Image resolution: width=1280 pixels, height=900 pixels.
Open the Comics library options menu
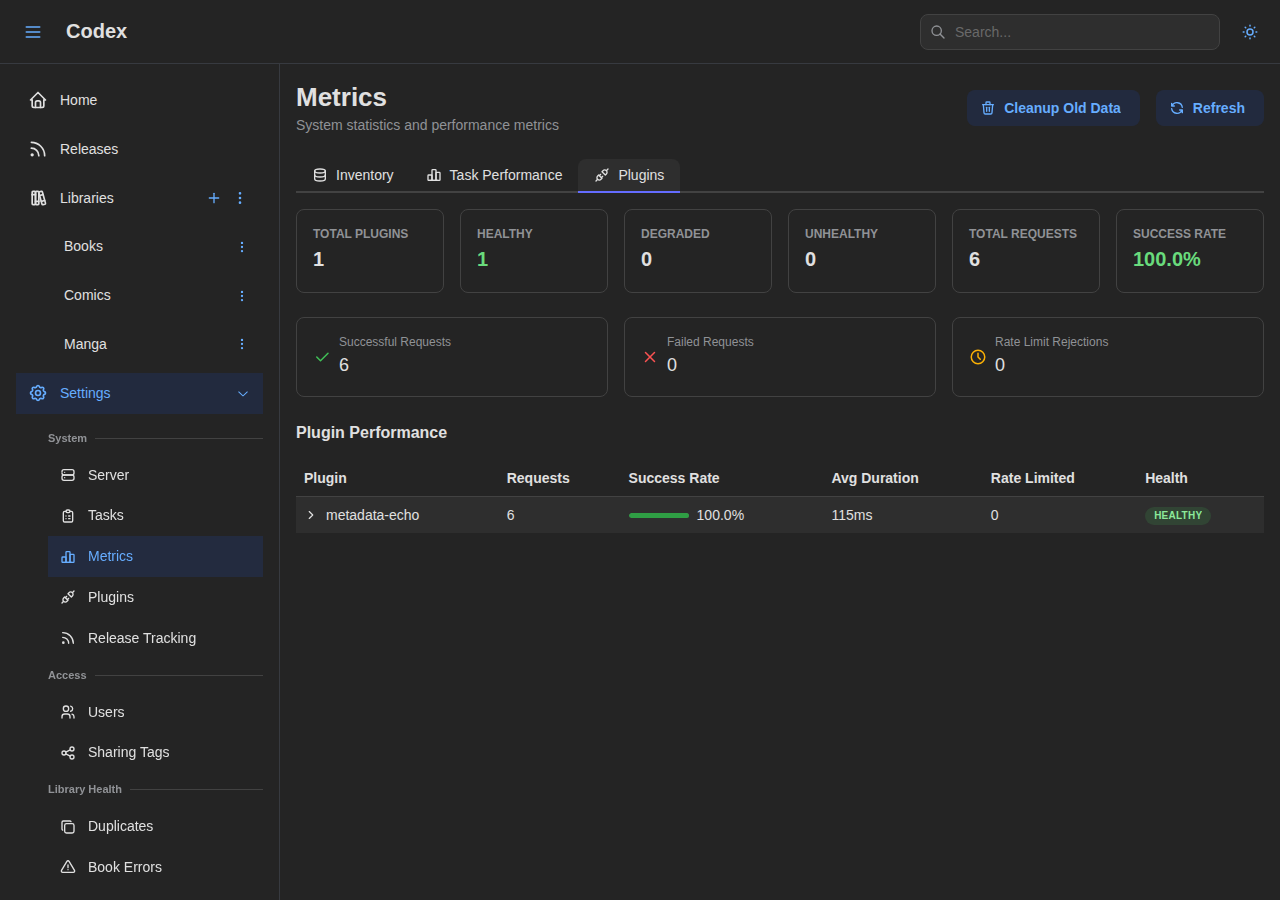(x=242, y=295)
